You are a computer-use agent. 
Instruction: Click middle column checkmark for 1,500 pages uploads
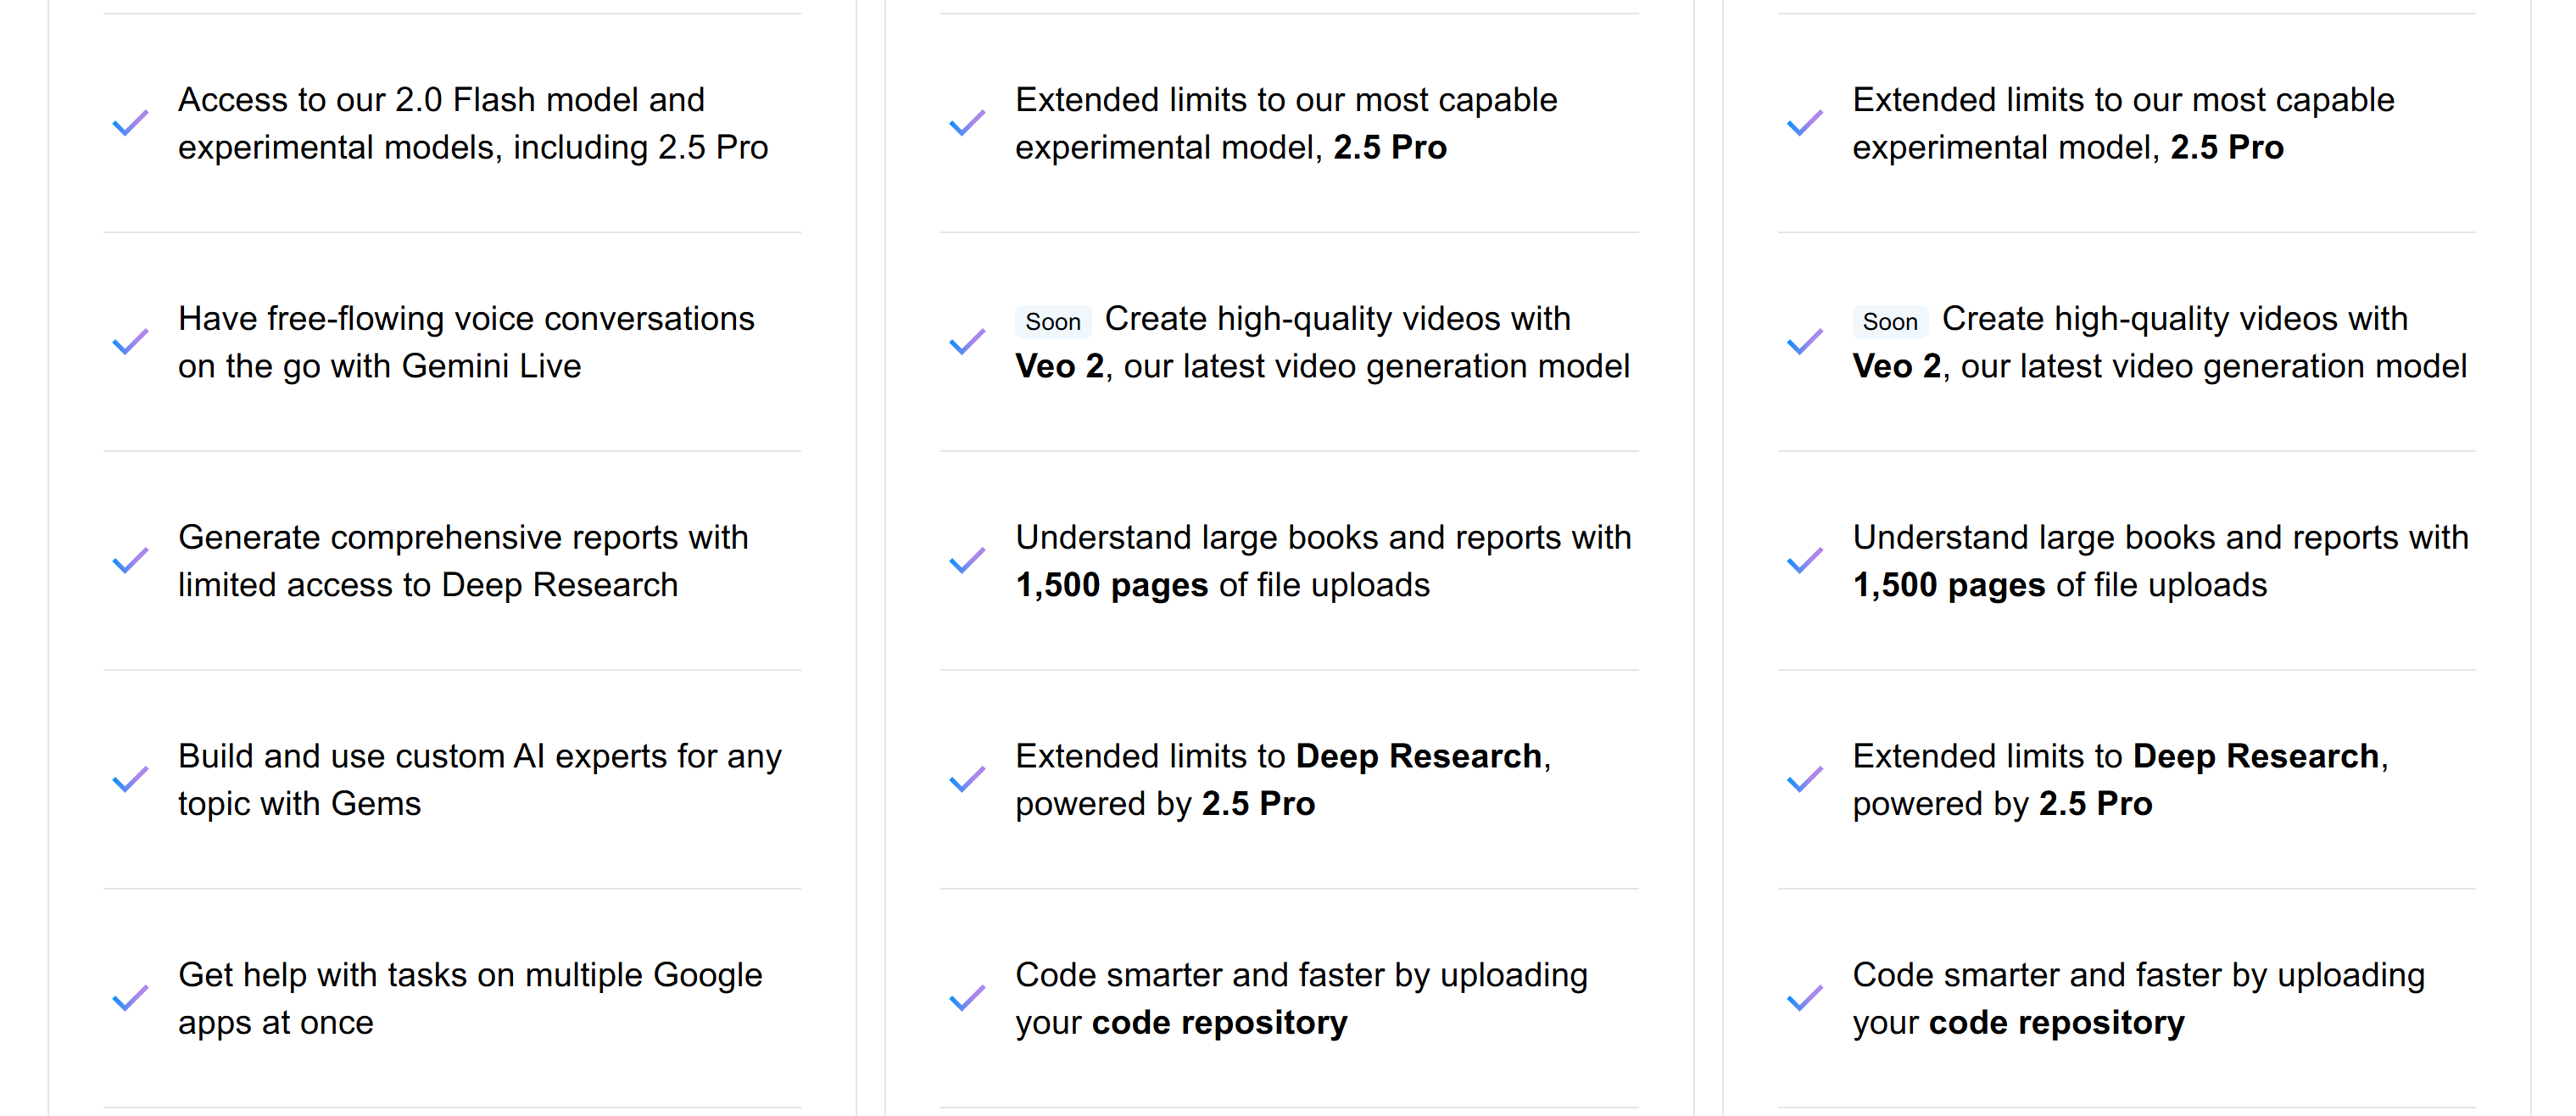[967, 561]
